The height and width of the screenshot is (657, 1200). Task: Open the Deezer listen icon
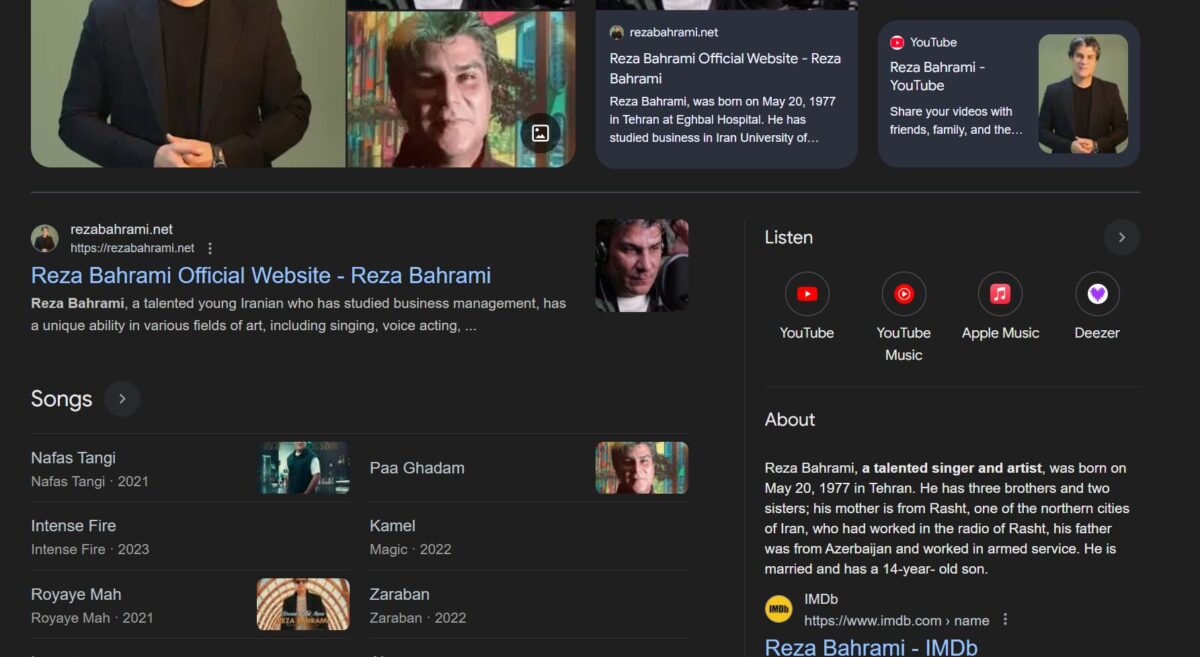click(1097, 294)
